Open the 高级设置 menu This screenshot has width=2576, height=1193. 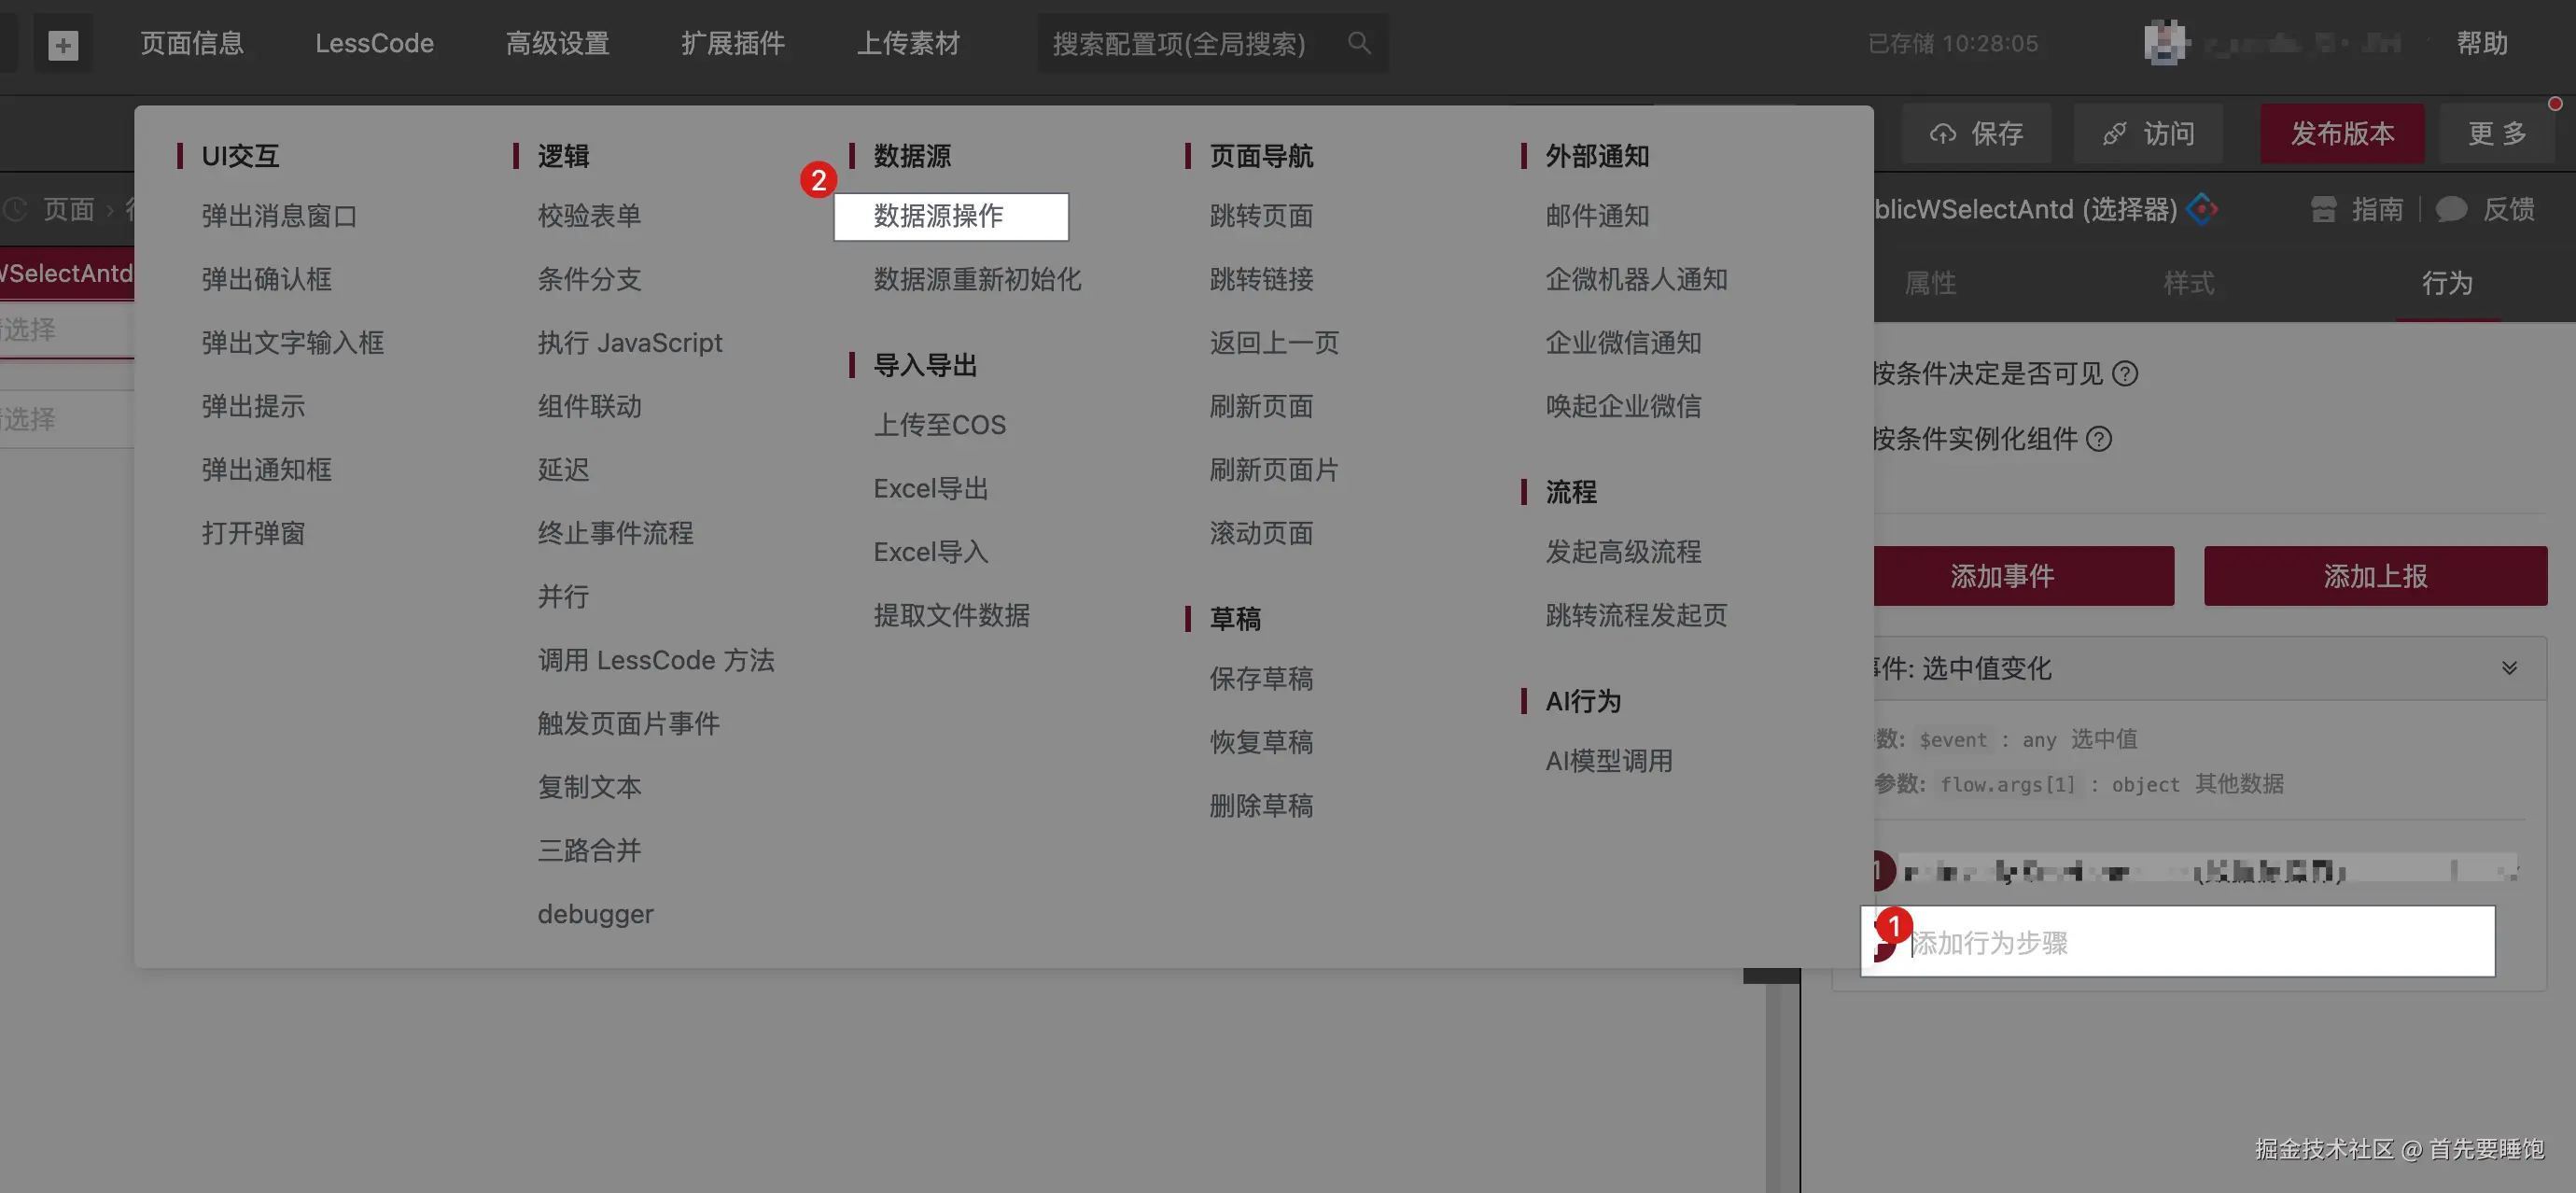click(557, 43)
